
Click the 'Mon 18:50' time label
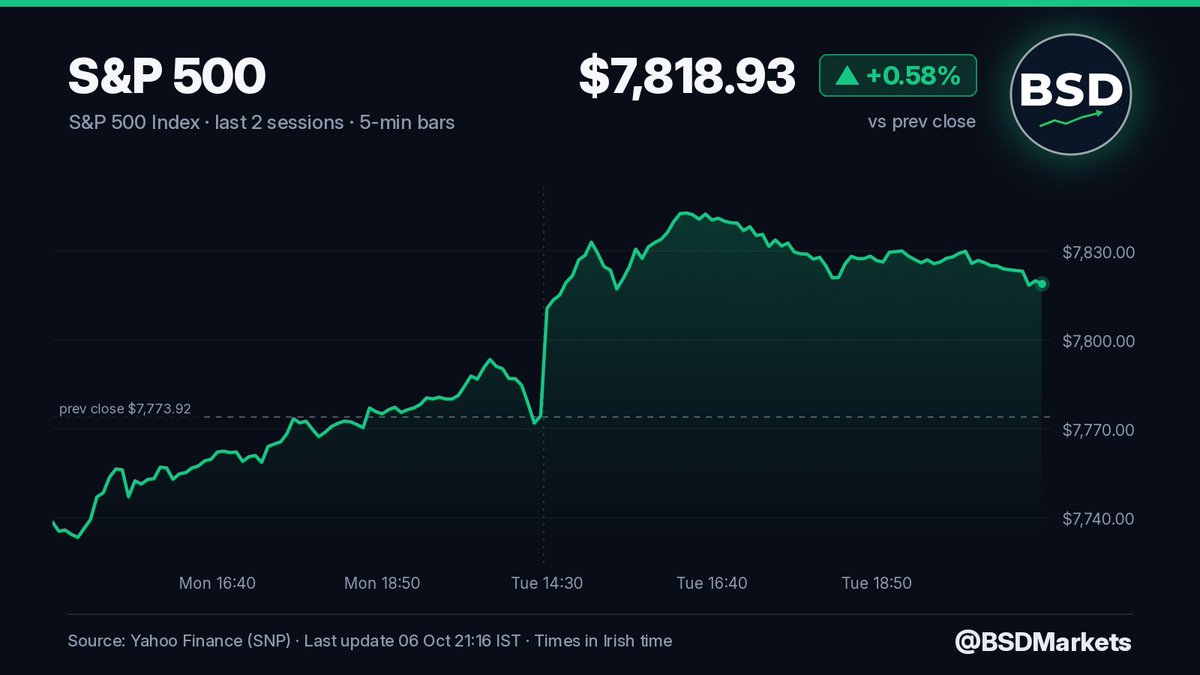click(380, 583)
